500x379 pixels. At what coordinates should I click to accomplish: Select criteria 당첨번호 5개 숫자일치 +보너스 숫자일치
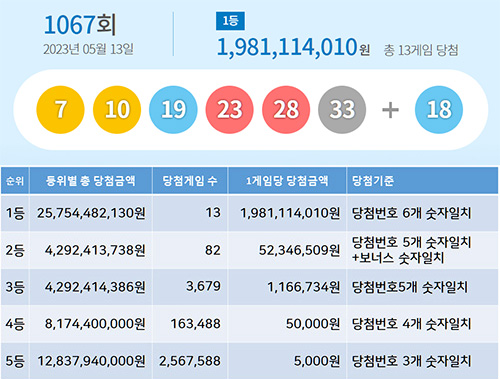click(412, 250)
